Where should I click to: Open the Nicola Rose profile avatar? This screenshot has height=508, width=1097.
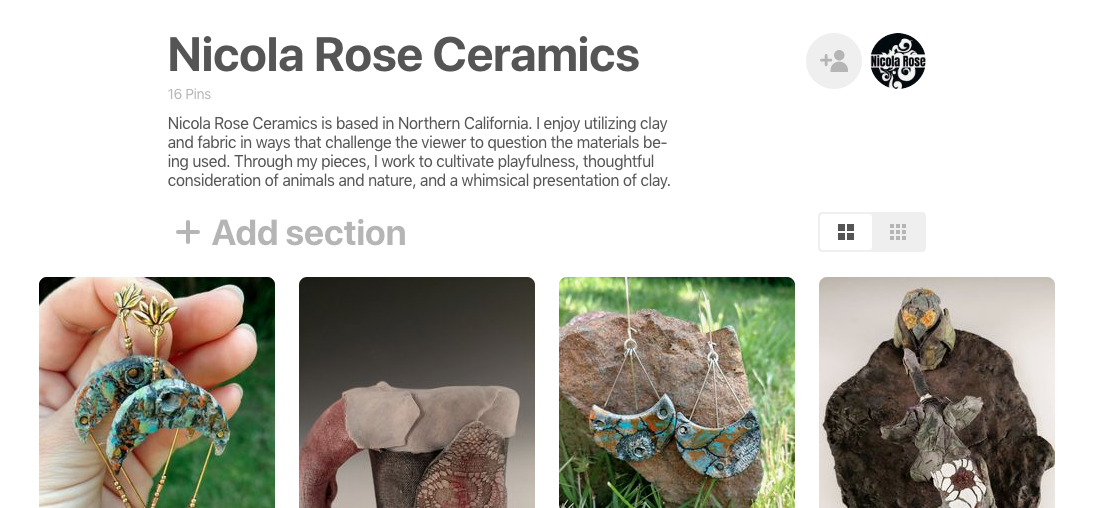(x=898, y=61)
